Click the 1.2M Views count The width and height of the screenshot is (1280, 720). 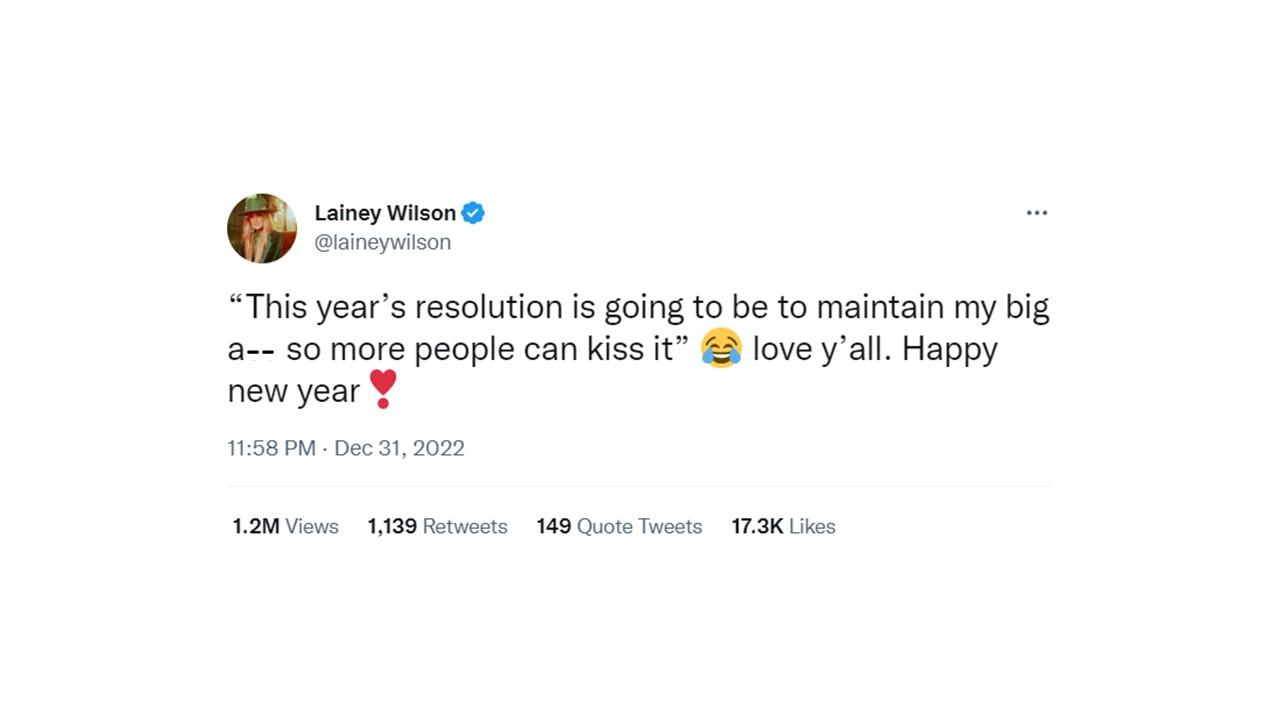tap(285, 526)
